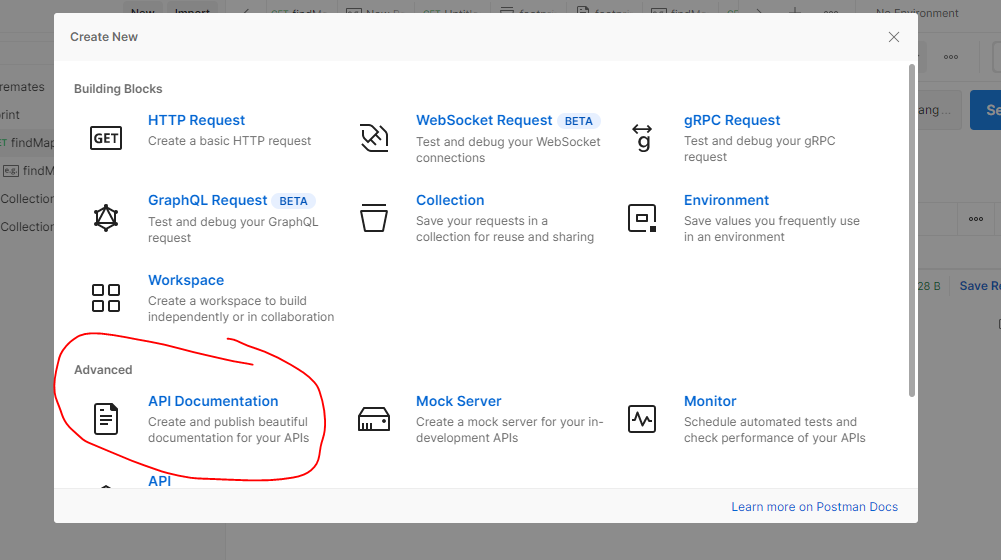The image size is (1001, 560).
Task: Select findMap request in sidebar
Action: [x=27, y=142]
